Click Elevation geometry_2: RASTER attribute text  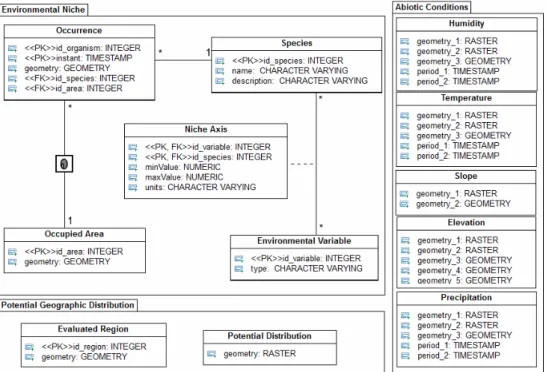point(458,250)
